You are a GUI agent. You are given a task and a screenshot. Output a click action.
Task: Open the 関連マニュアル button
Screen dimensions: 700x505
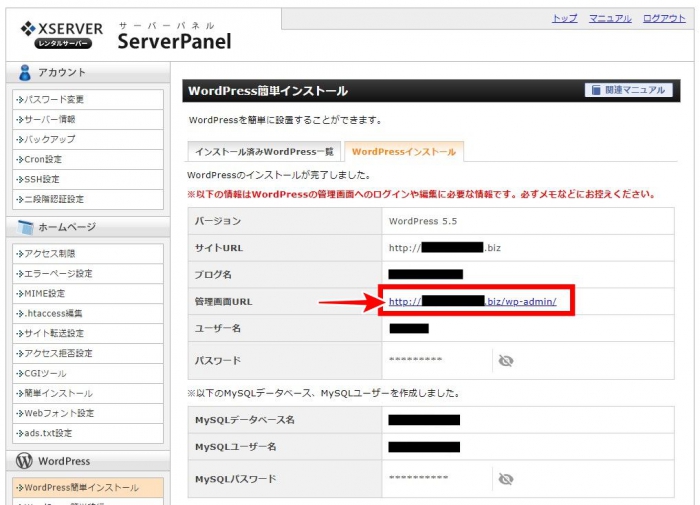(x=628, y=90)
